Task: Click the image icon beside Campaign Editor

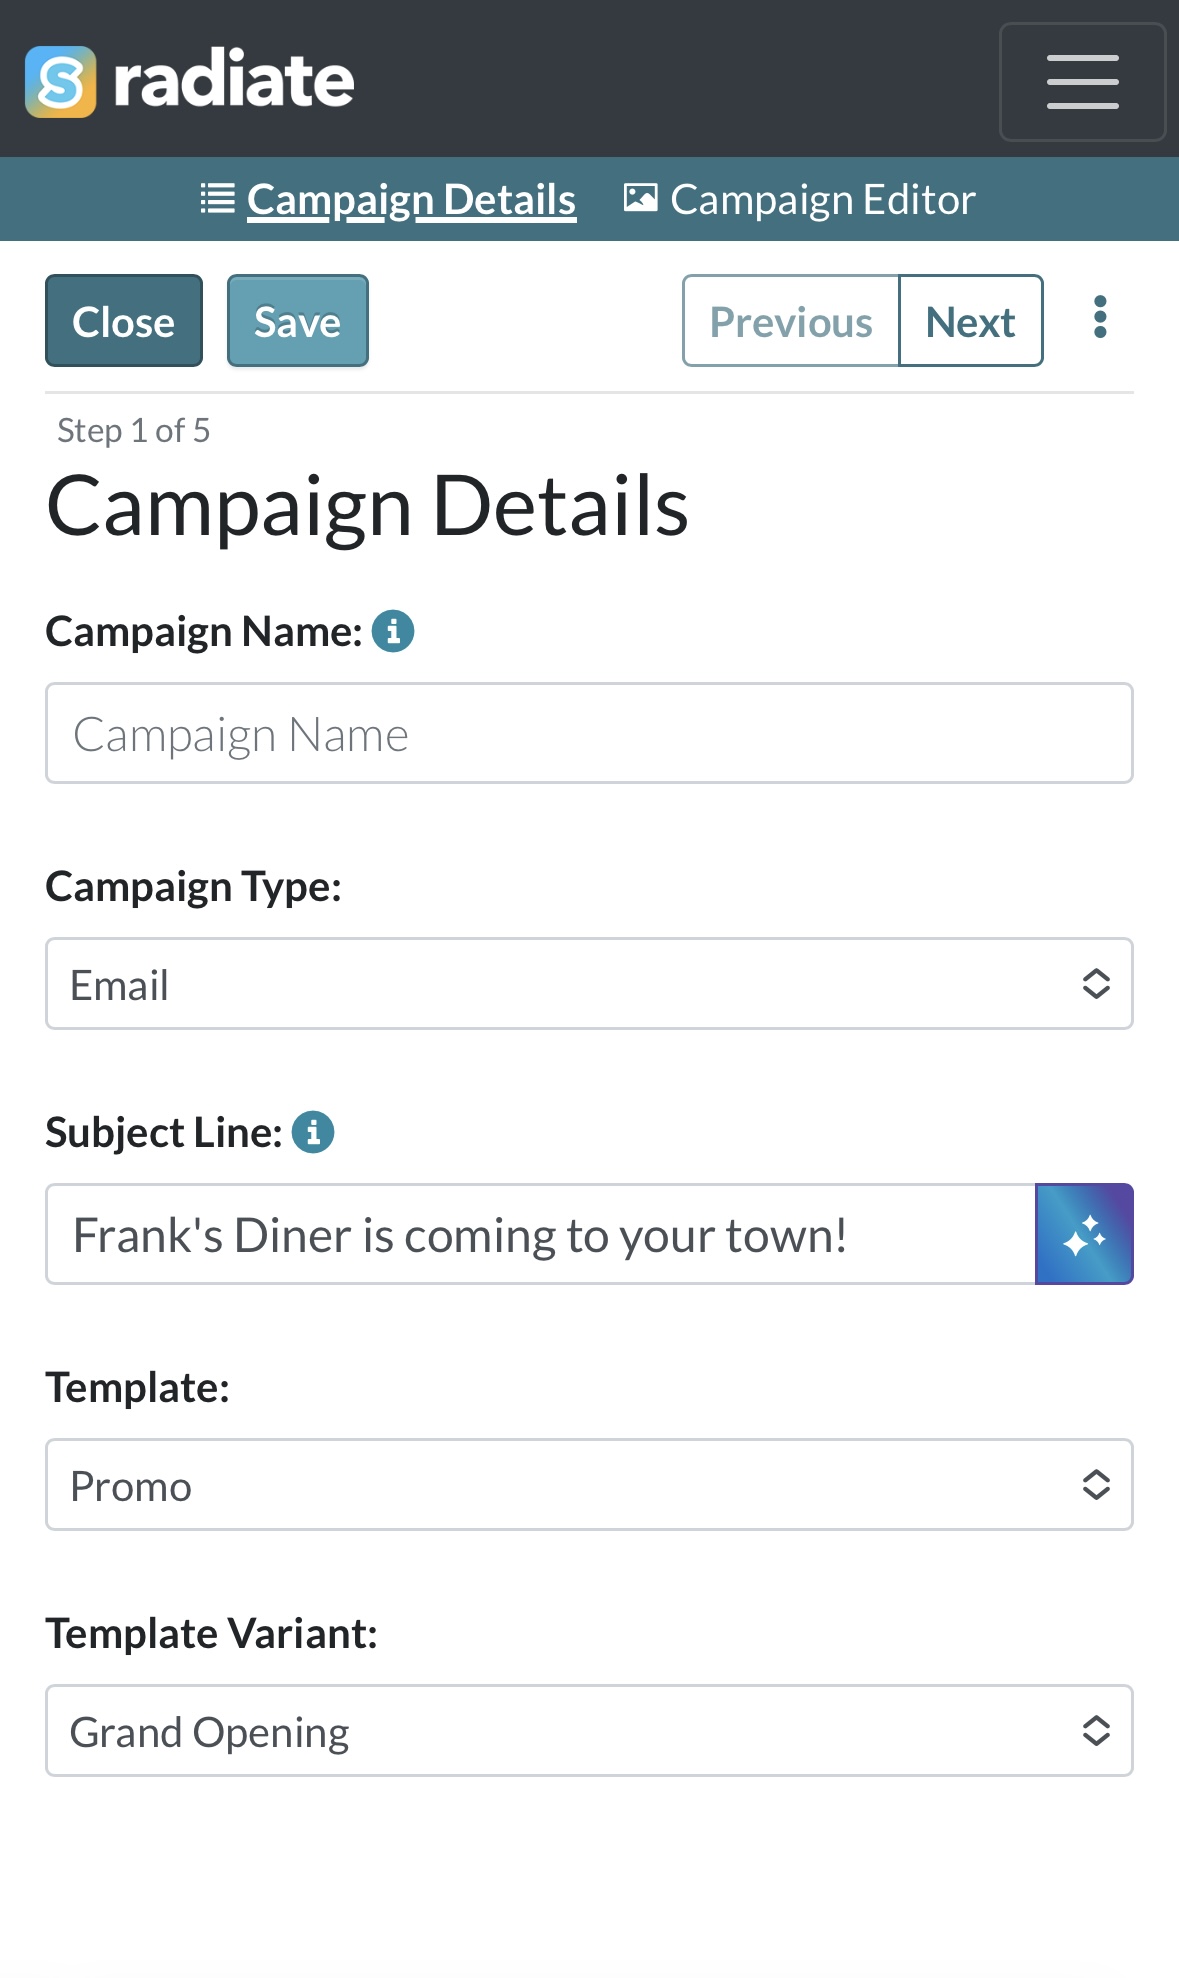Action: 640,198
